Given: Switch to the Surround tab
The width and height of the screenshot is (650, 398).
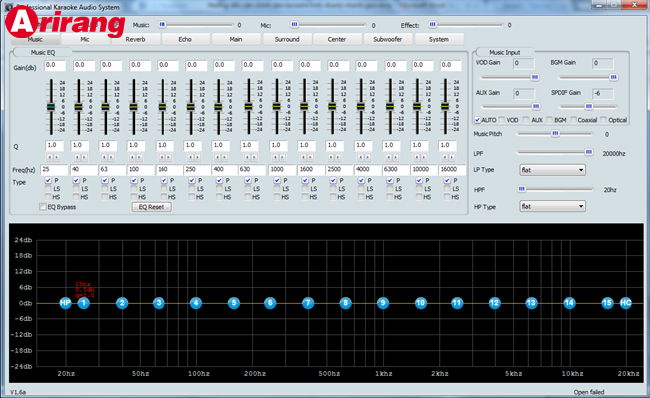Looking at the screenshot, I should coord(287,39).
